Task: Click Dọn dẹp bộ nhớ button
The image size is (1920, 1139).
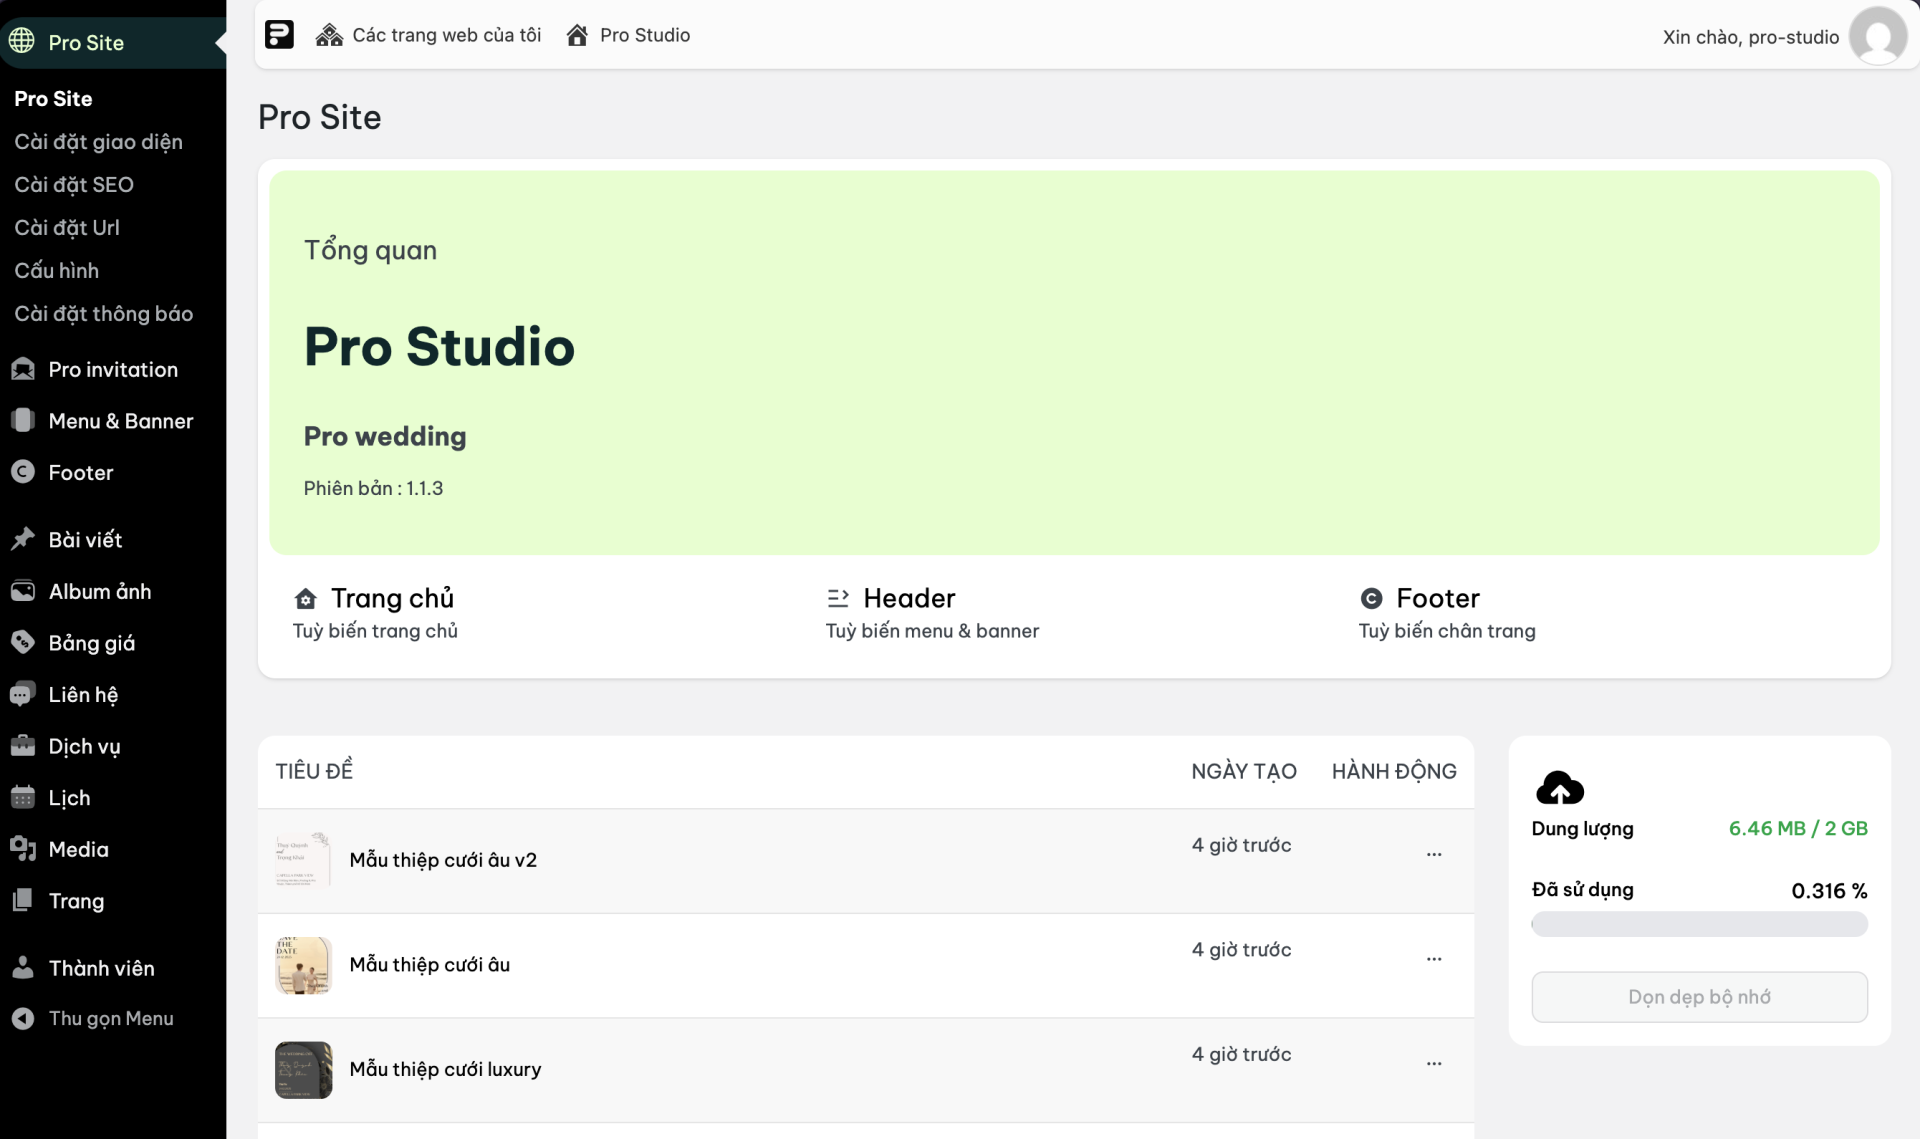Action: tap(1698, 997)
